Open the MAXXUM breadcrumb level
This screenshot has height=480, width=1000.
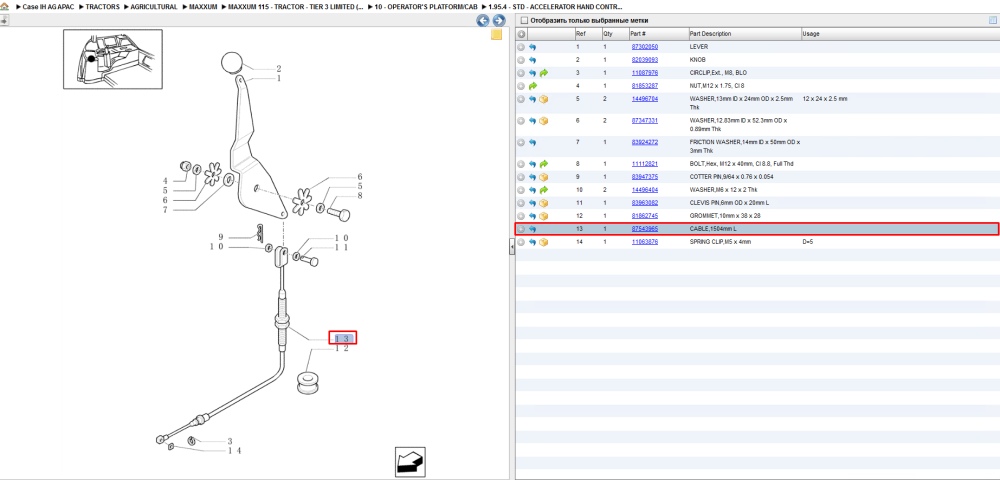(203, 7)
